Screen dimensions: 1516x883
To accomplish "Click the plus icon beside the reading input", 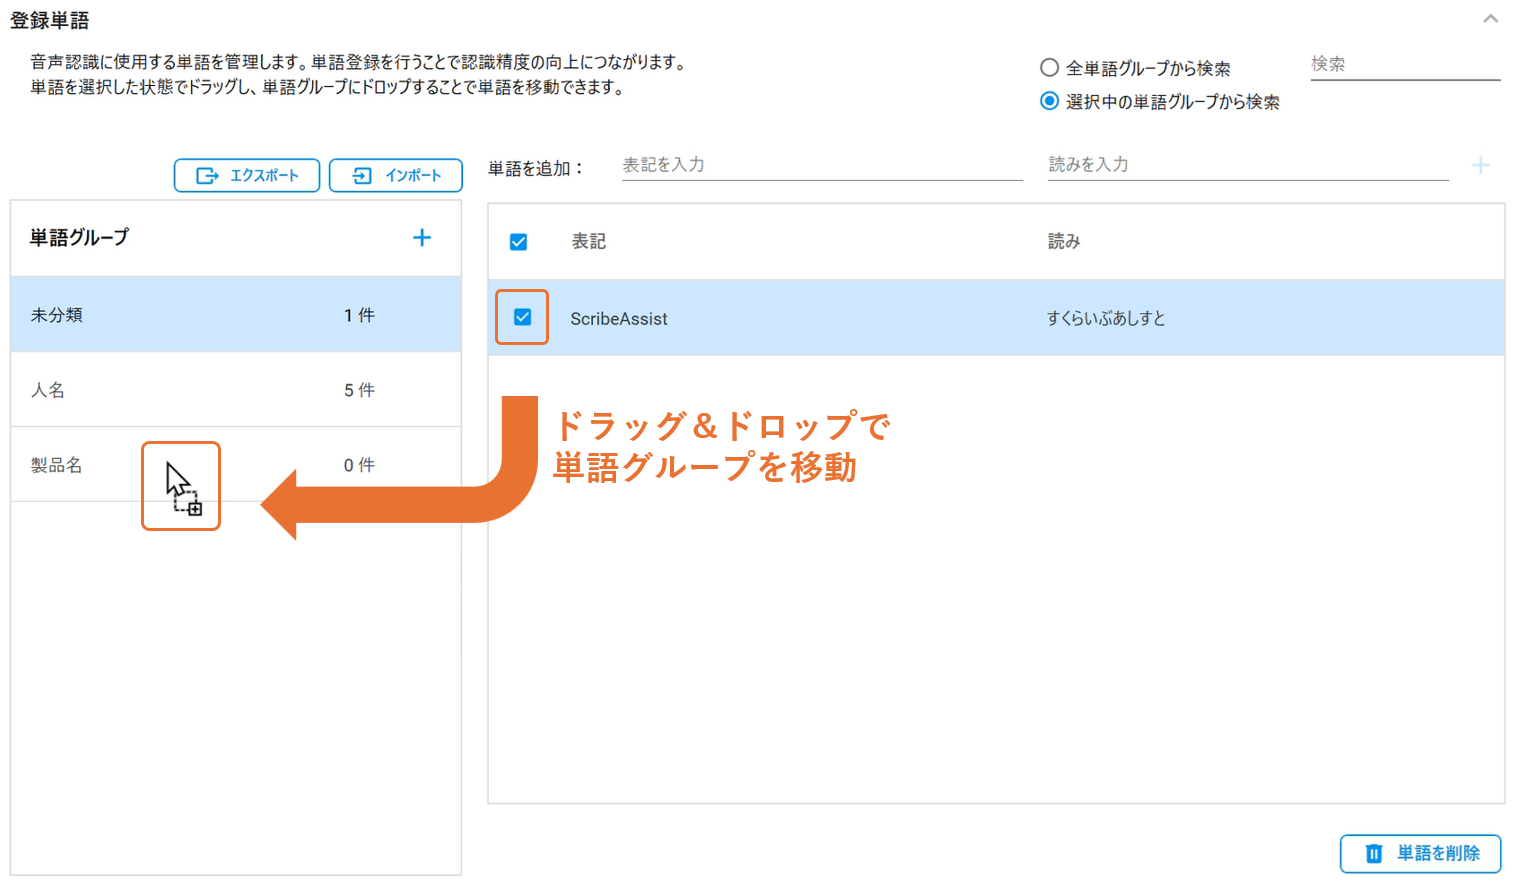I will pos(1480,166).
